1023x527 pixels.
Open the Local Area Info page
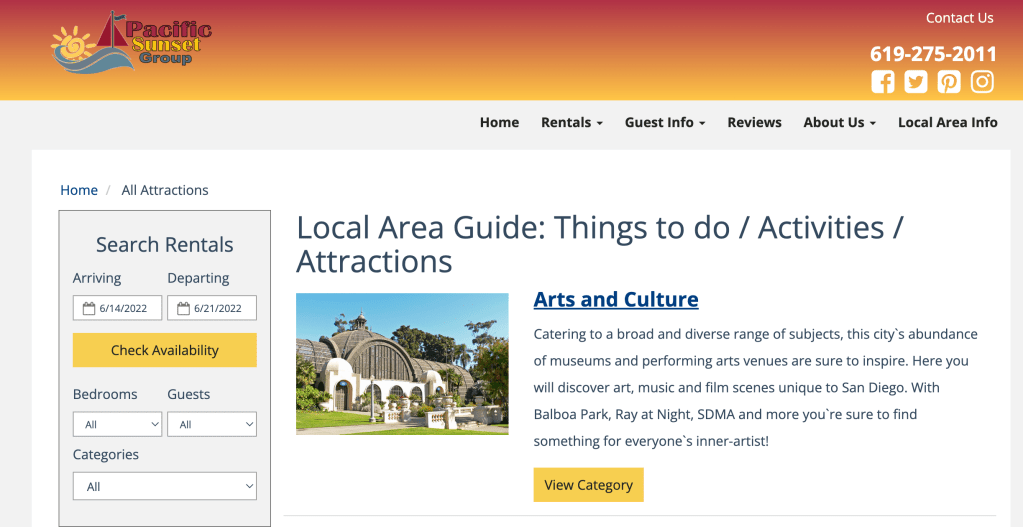(x=947, y=122)
